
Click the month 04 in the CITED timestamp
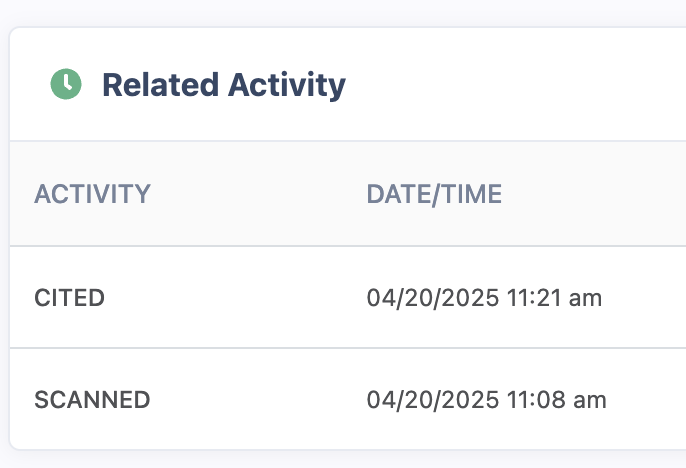click(379, 297)
